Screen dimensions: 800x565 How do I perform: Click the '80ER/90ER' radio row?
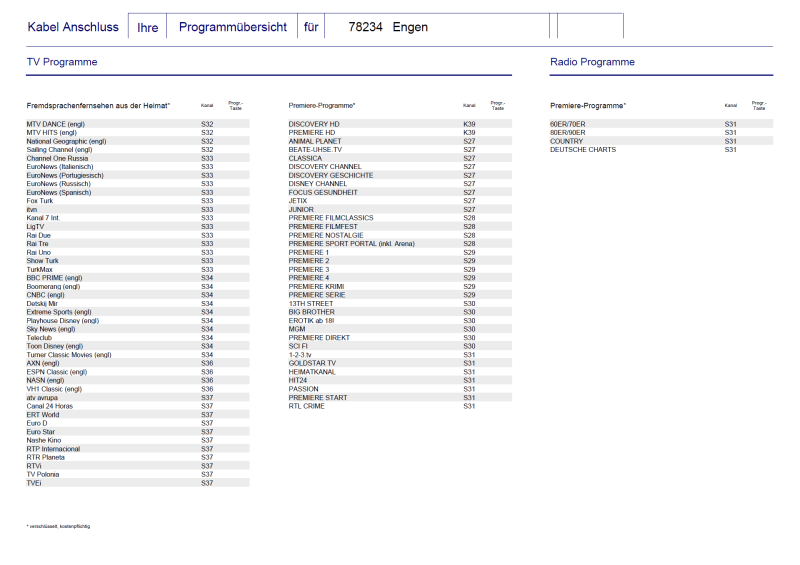point(661,133)
